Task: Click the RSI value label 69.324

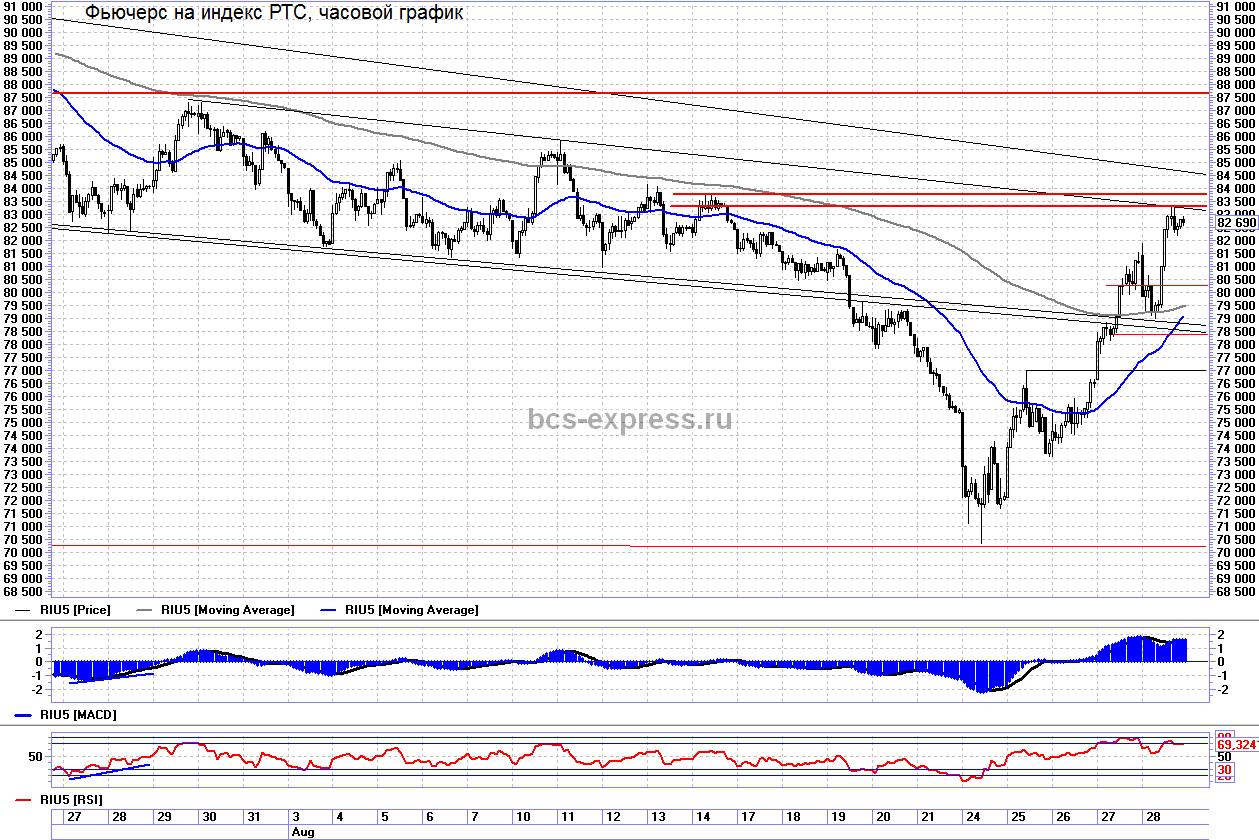Action: pyautogui.click(x=1236, y=744)
